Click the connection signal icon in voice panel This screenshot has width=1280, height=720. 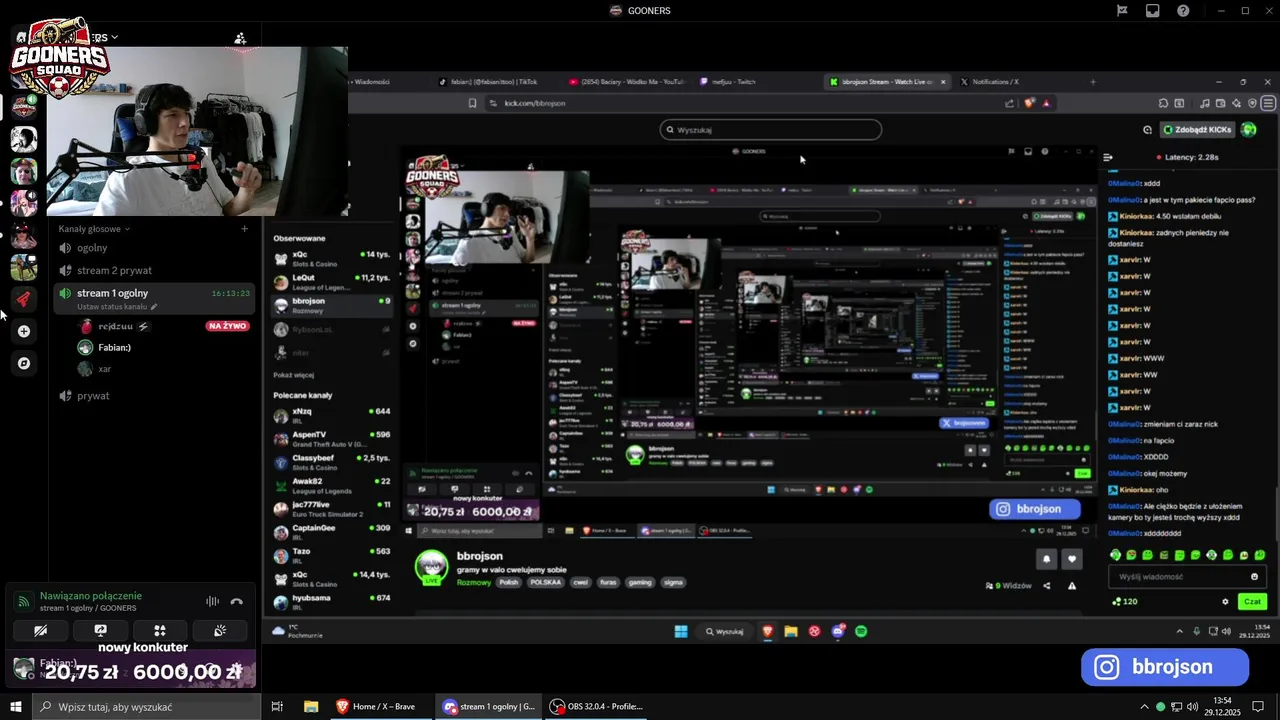pos(23,601)
